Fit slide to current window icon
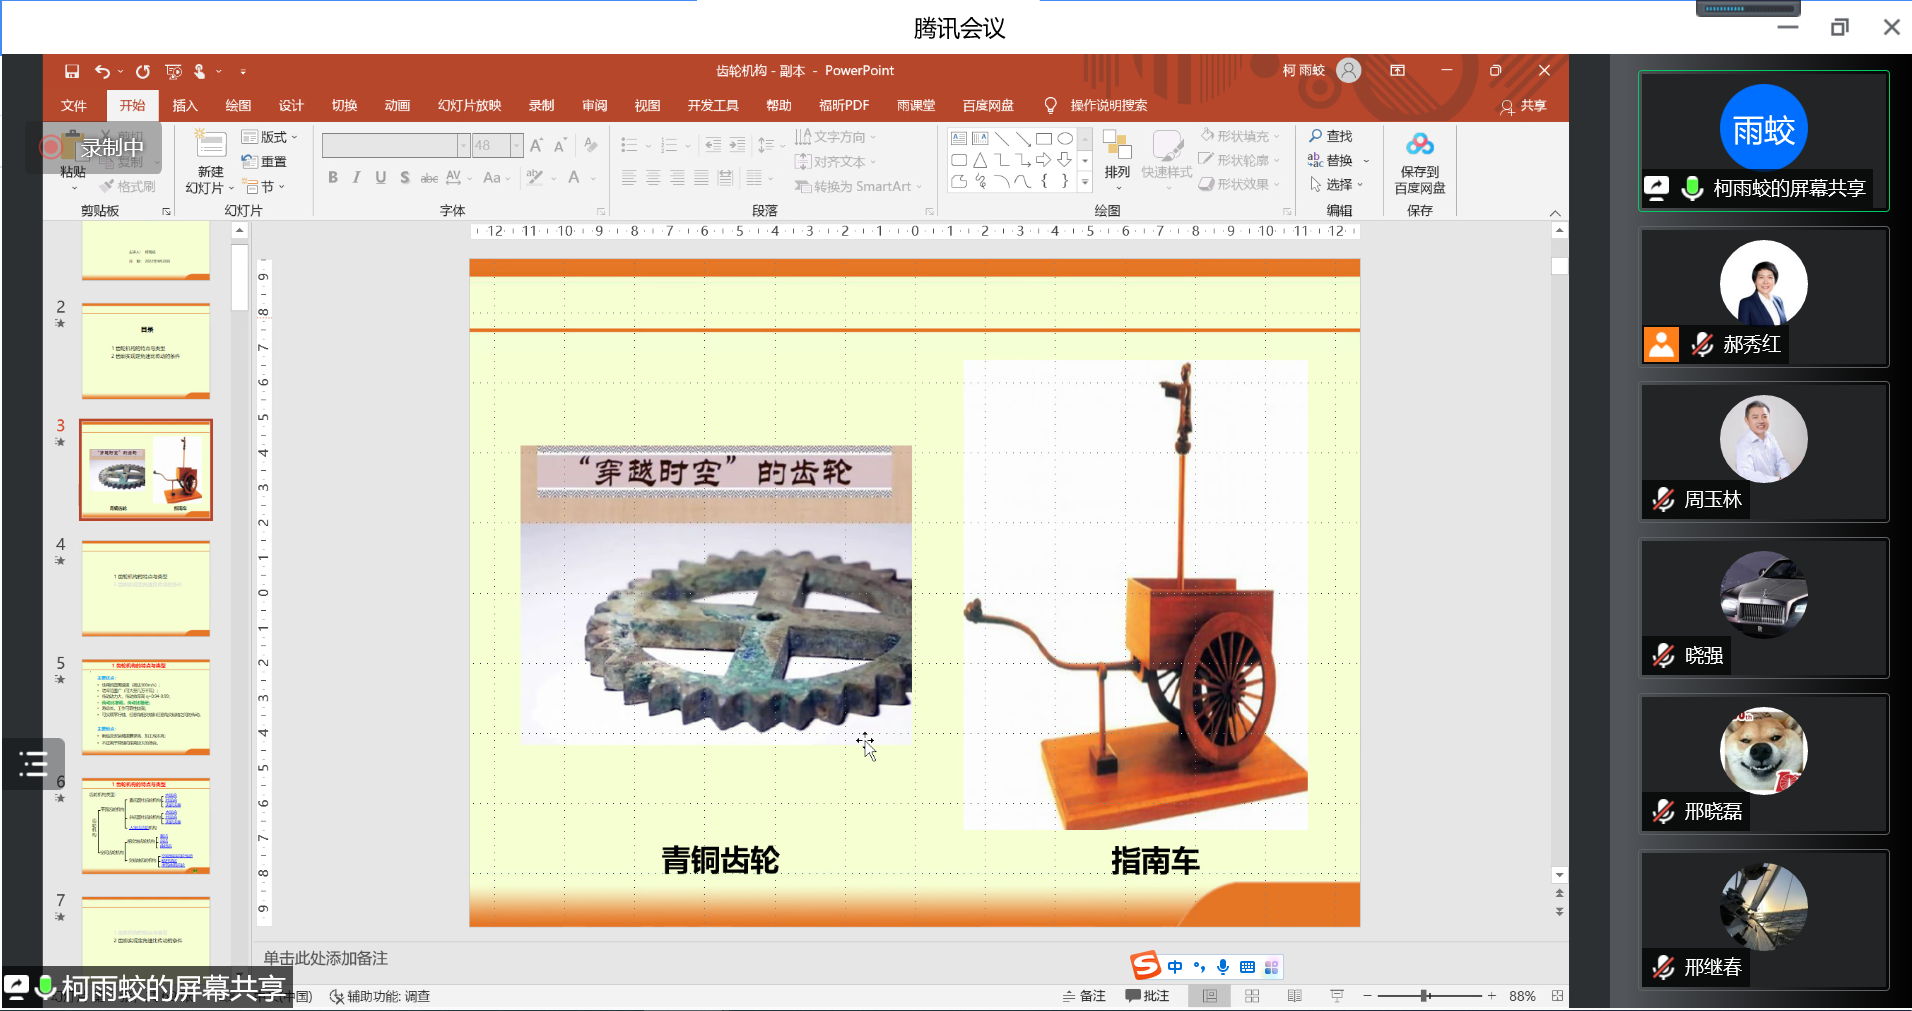Viewport: 1912px width, 1011px height. [x=1557, y=996]
